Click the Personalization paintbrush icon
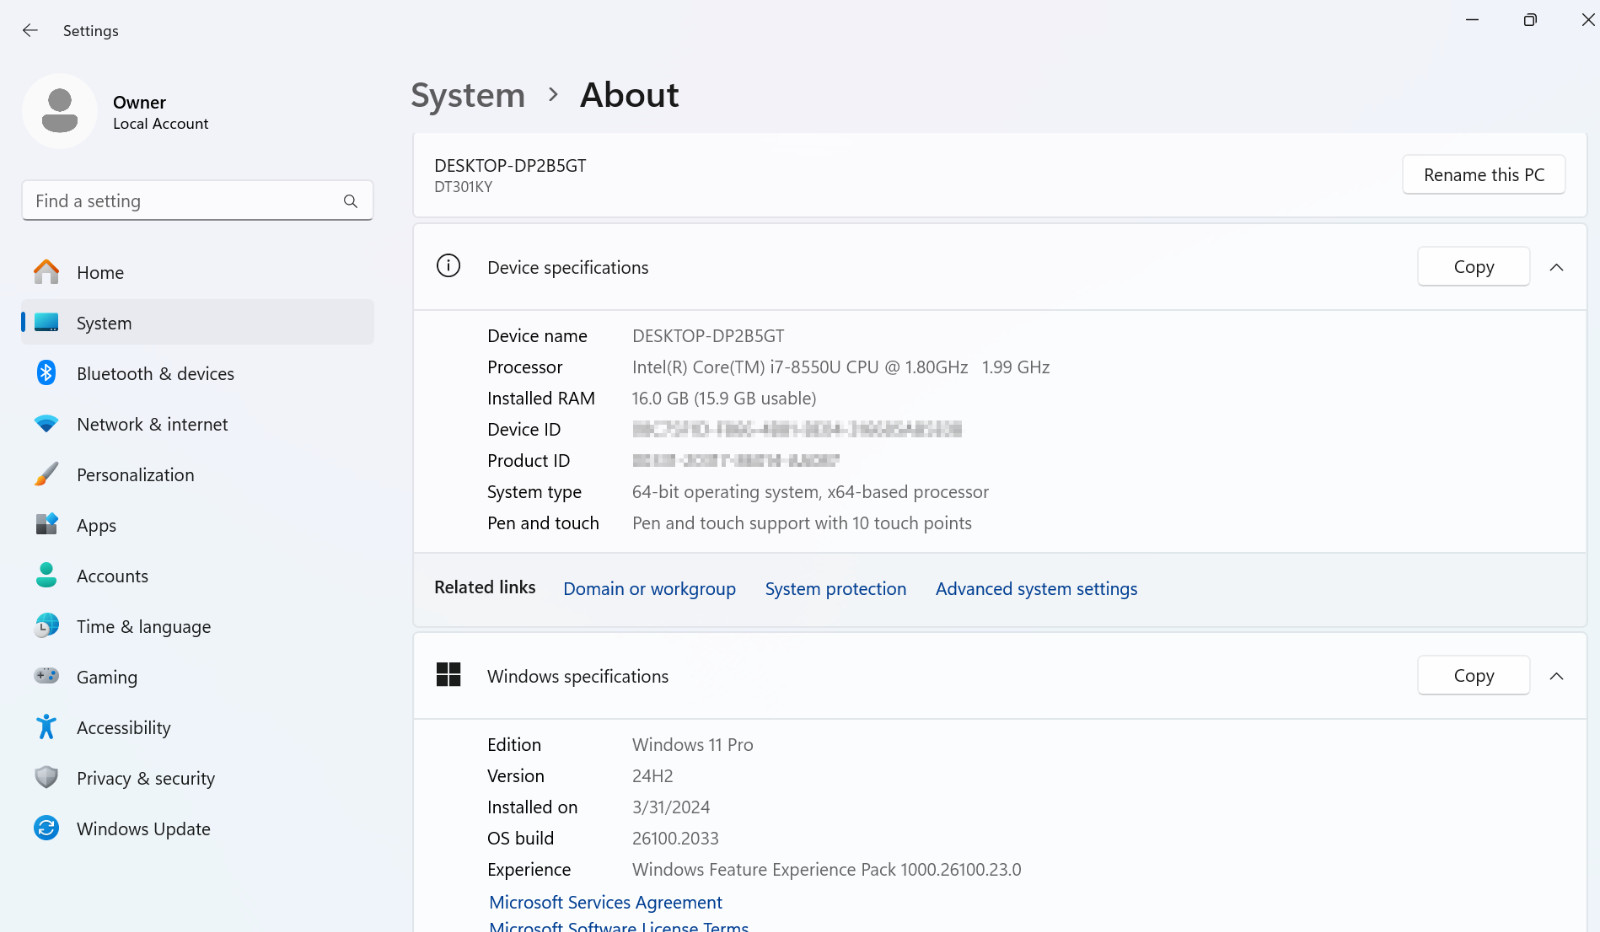 pos(46,475)
